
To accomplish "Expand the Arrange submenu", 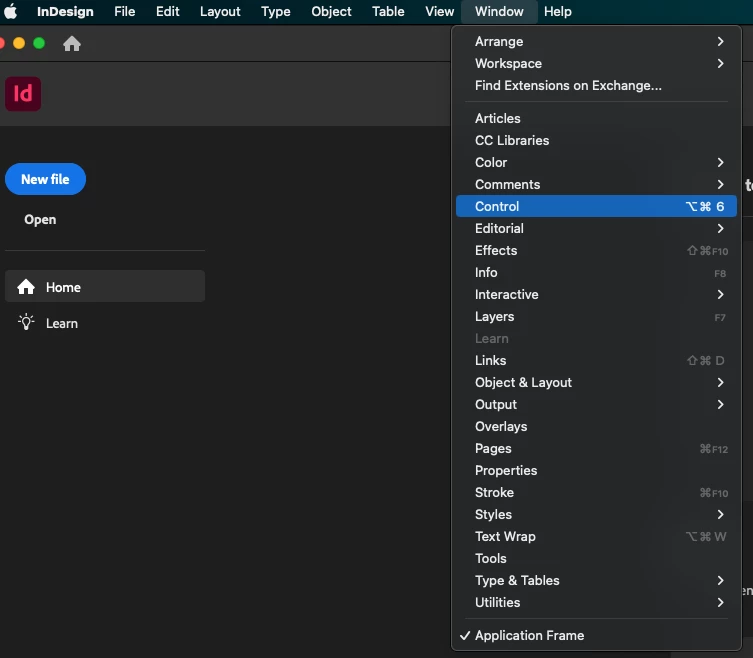I will click(596, 41).
